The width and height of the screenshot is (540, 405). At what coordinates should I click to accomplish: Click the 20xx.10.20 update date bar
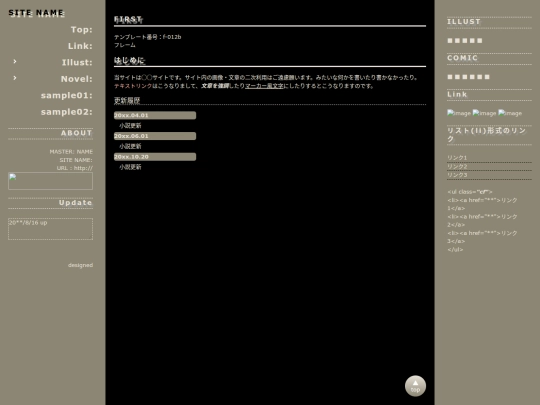155,156
